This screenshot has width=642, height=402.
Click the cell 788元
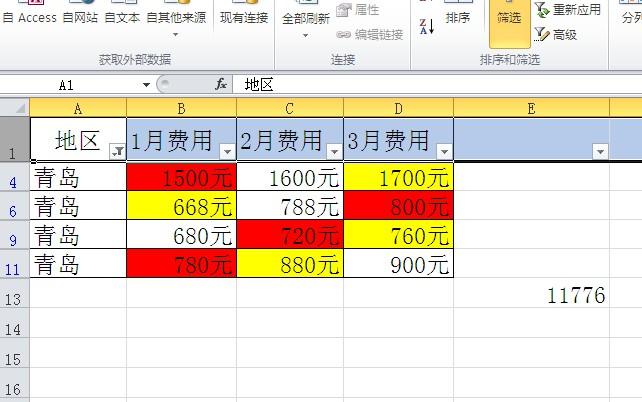coord(290,206)
